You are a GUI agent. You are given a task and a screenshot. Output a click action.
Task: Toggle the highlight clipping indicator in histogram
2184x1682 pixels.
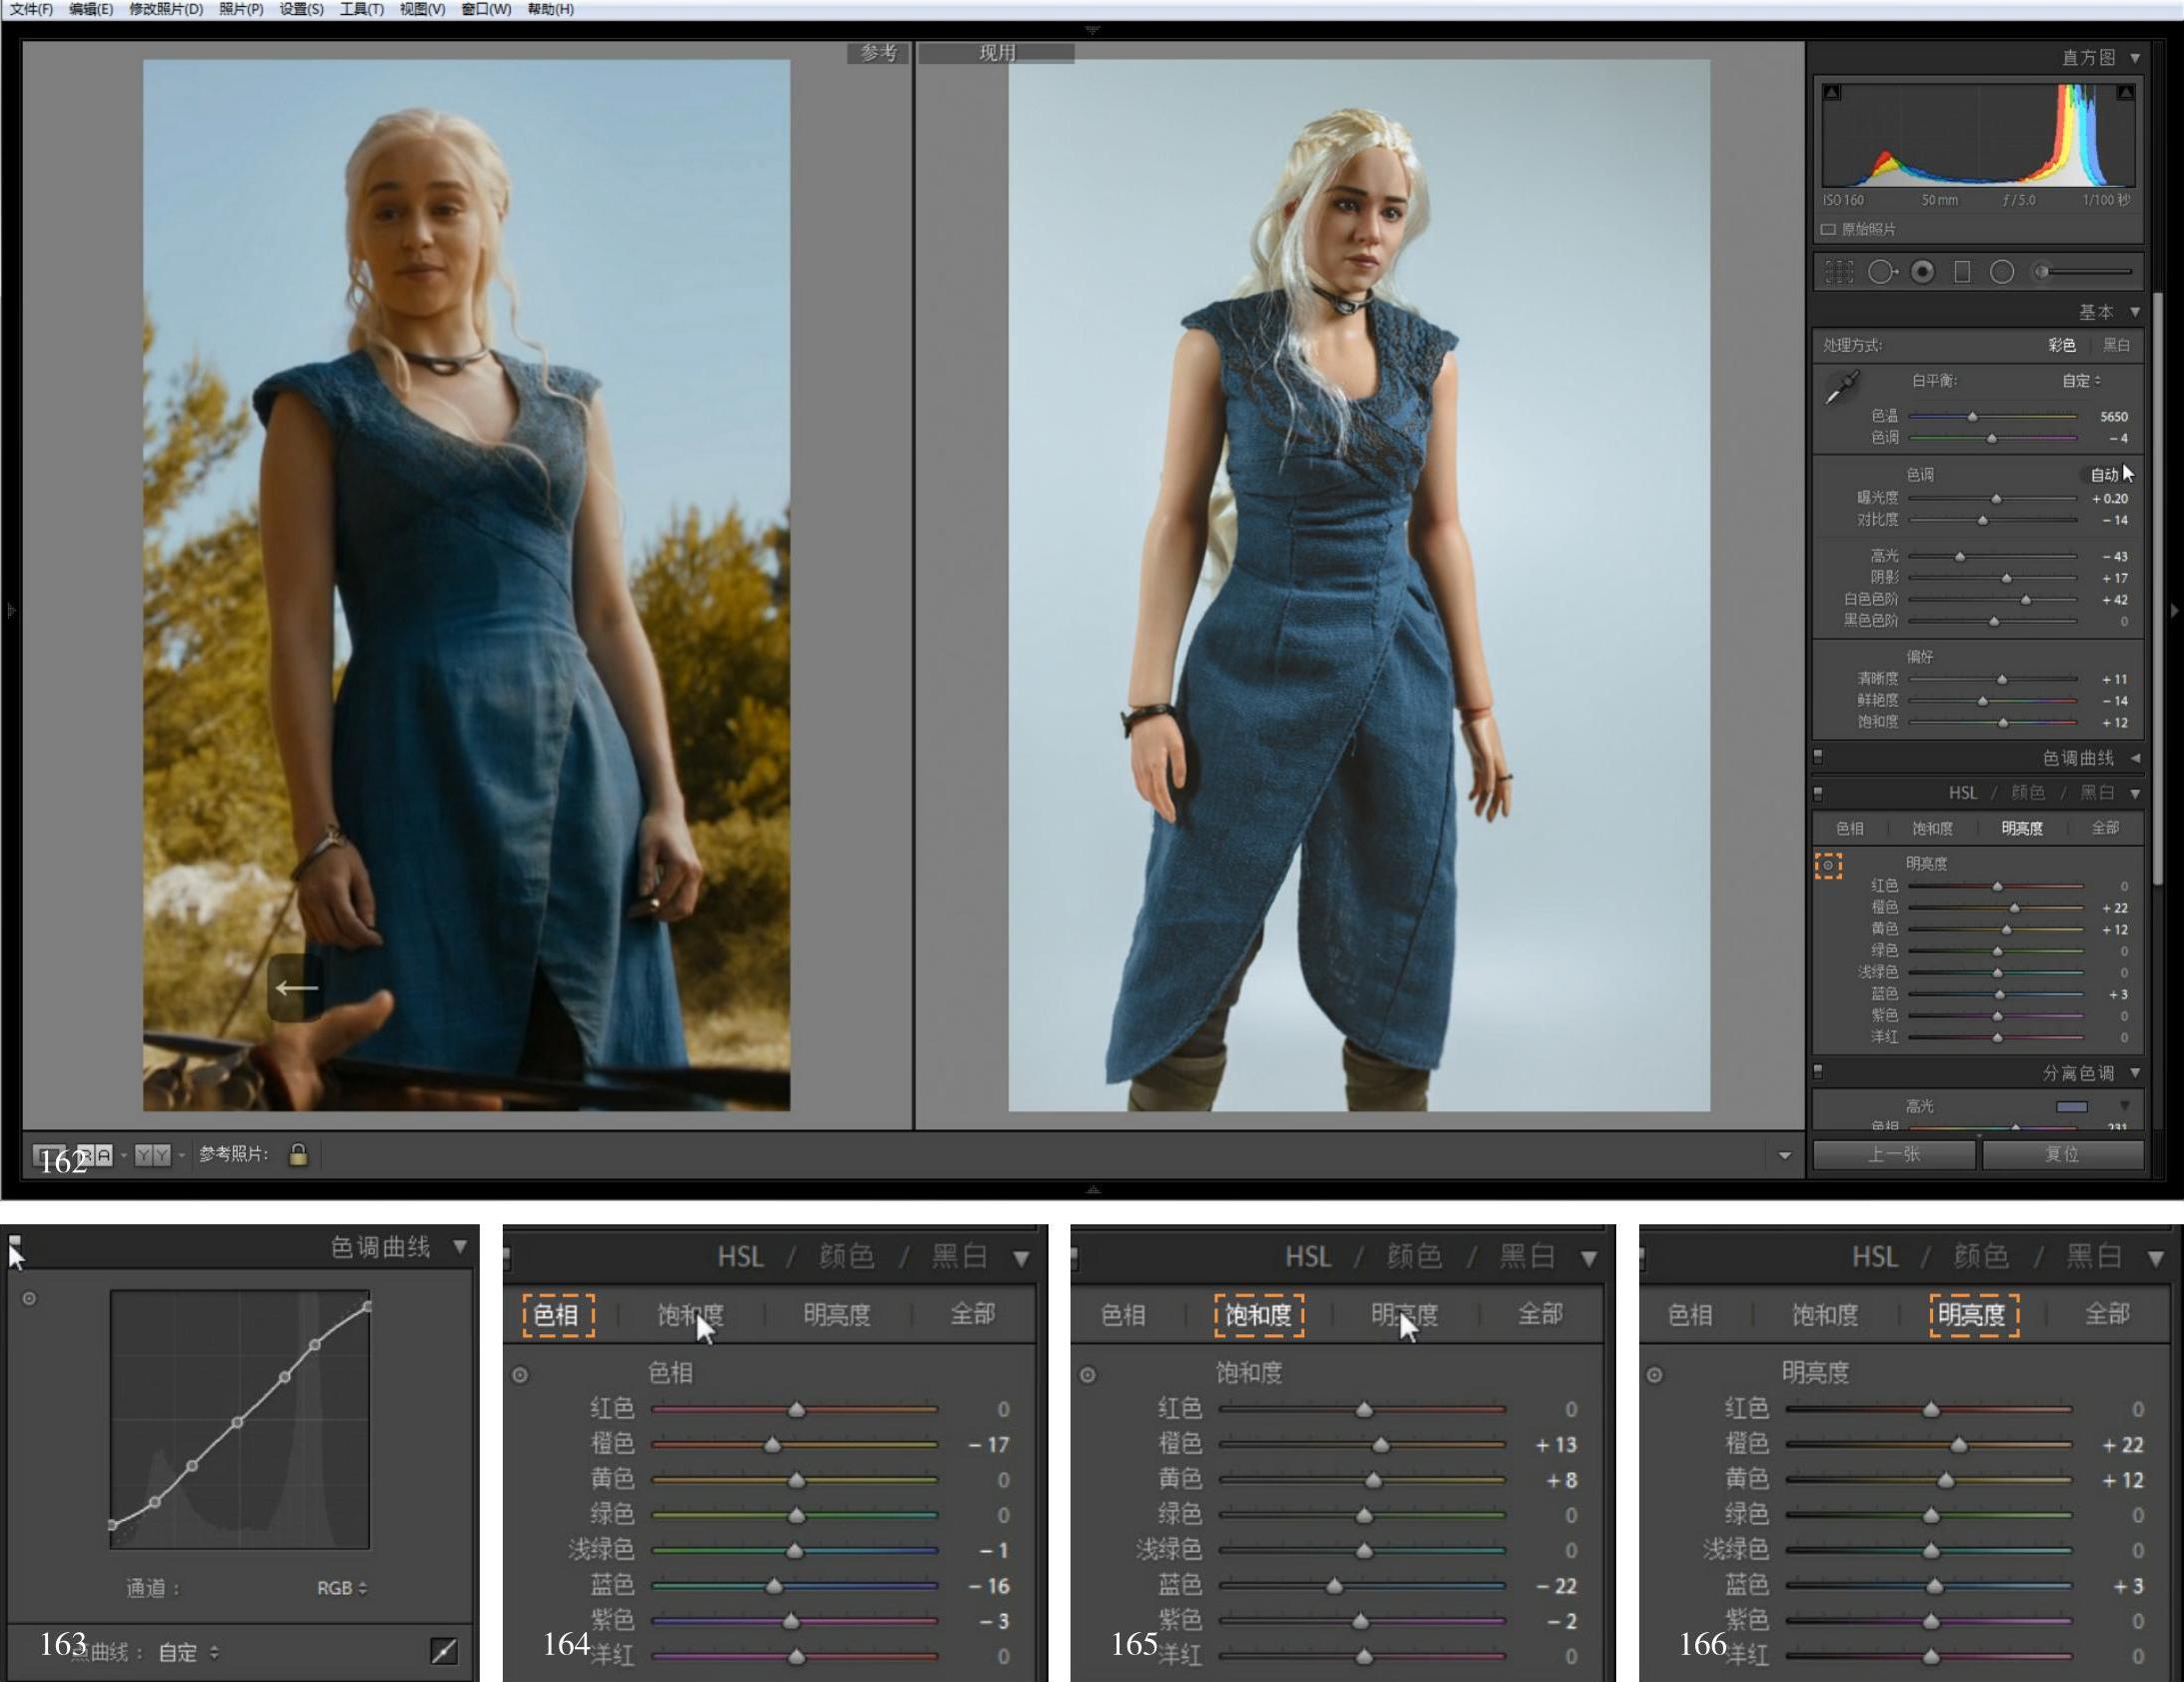(2126, 93)
